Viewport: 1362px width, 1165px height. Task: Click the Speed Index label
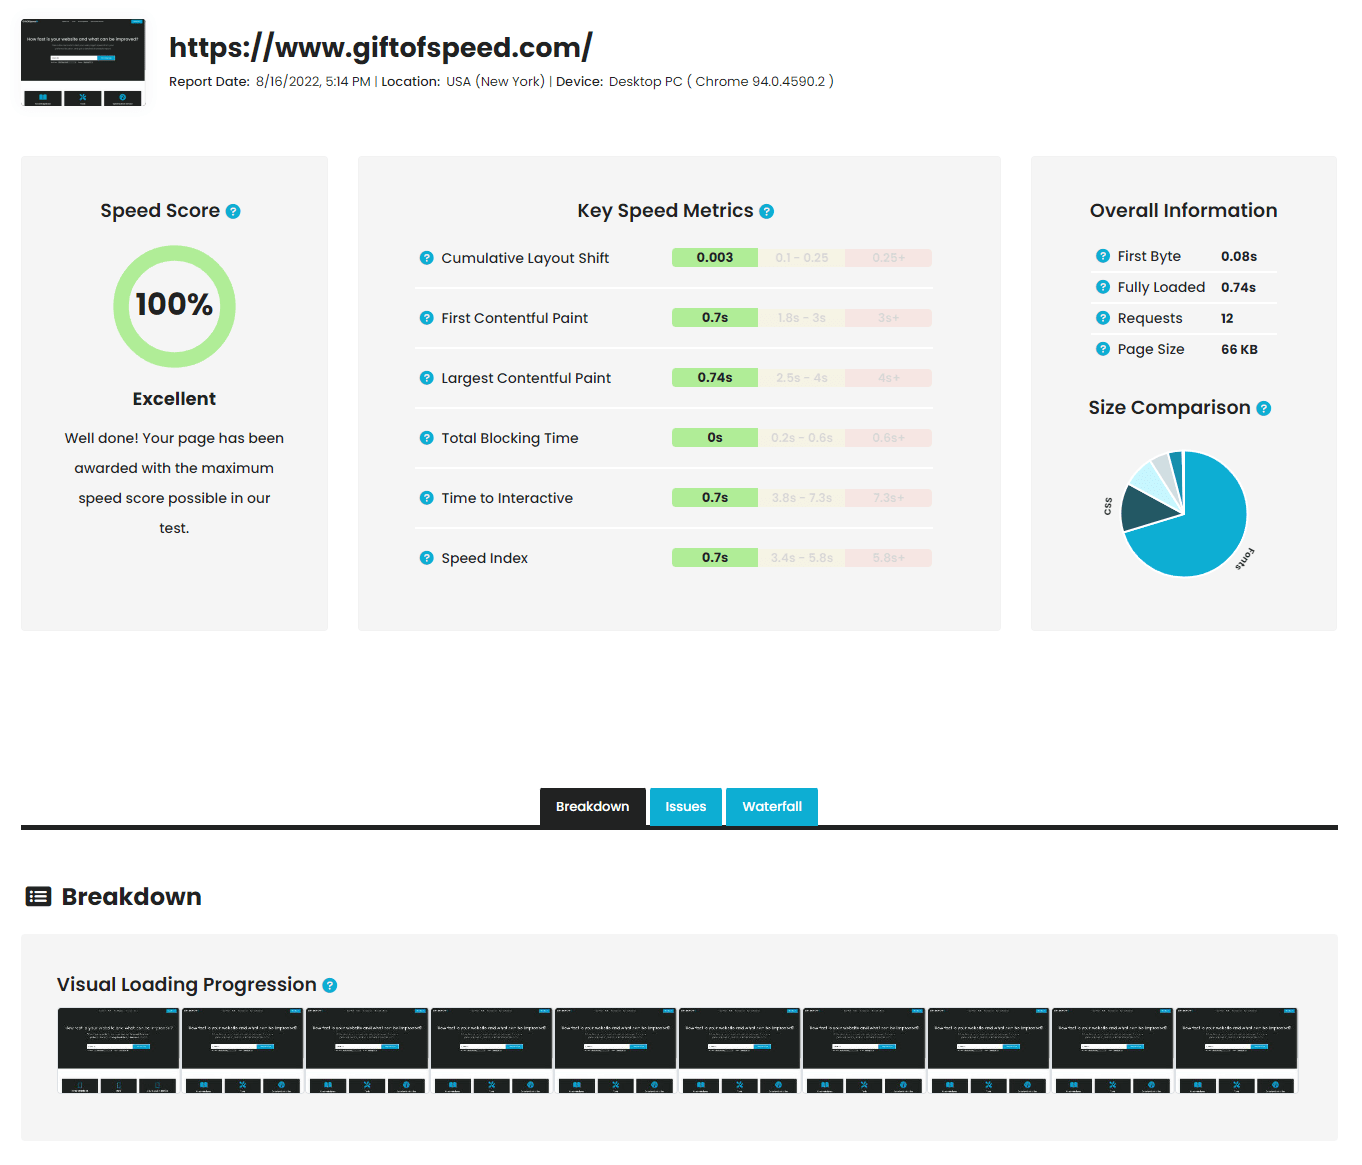[485, 558]
